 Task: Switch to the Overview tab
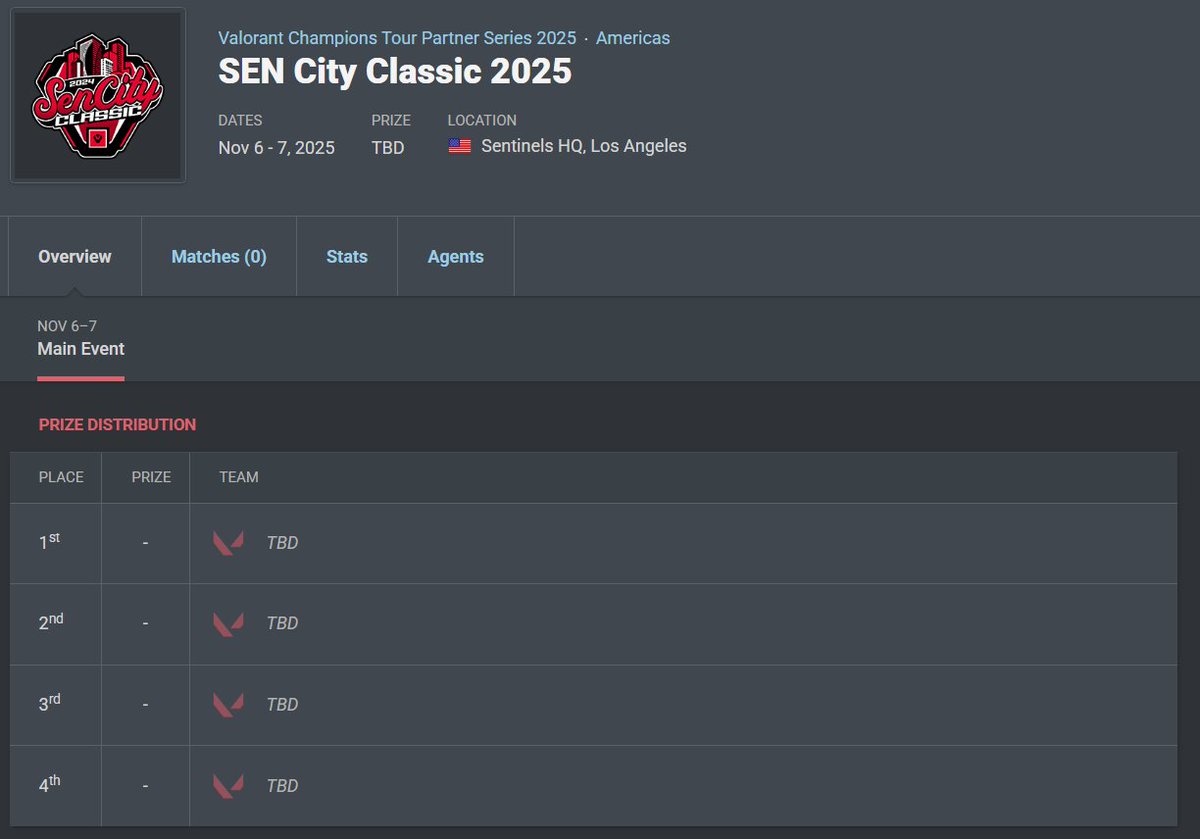(75, 257)
